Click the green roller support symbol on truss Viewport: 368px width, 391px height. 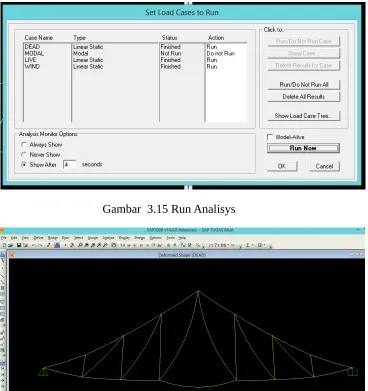(x=353, y=371)
